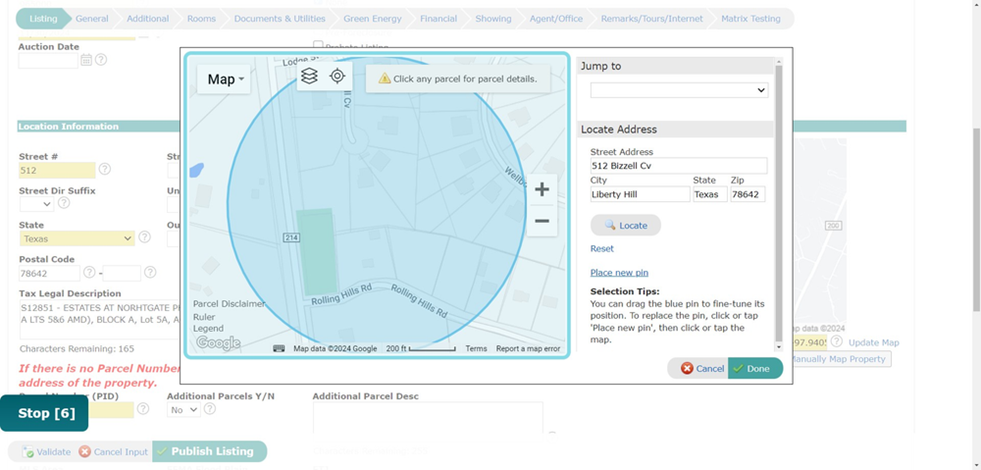Click the City field with Liberty Hill
The width and height of the screenshot is (981, 470).
click(x=640, y=194)
